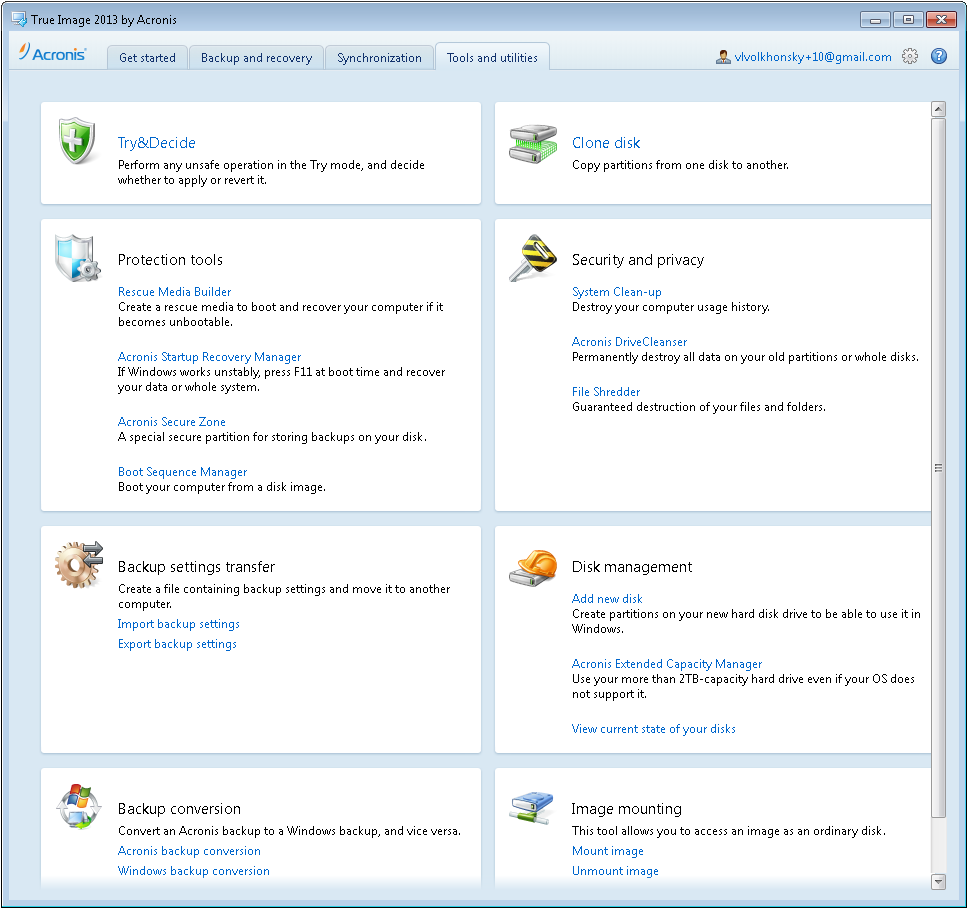Screen dimensions: 969x909
Task: Launch Boot Sequence Manager
Action: tap(182, 471)
